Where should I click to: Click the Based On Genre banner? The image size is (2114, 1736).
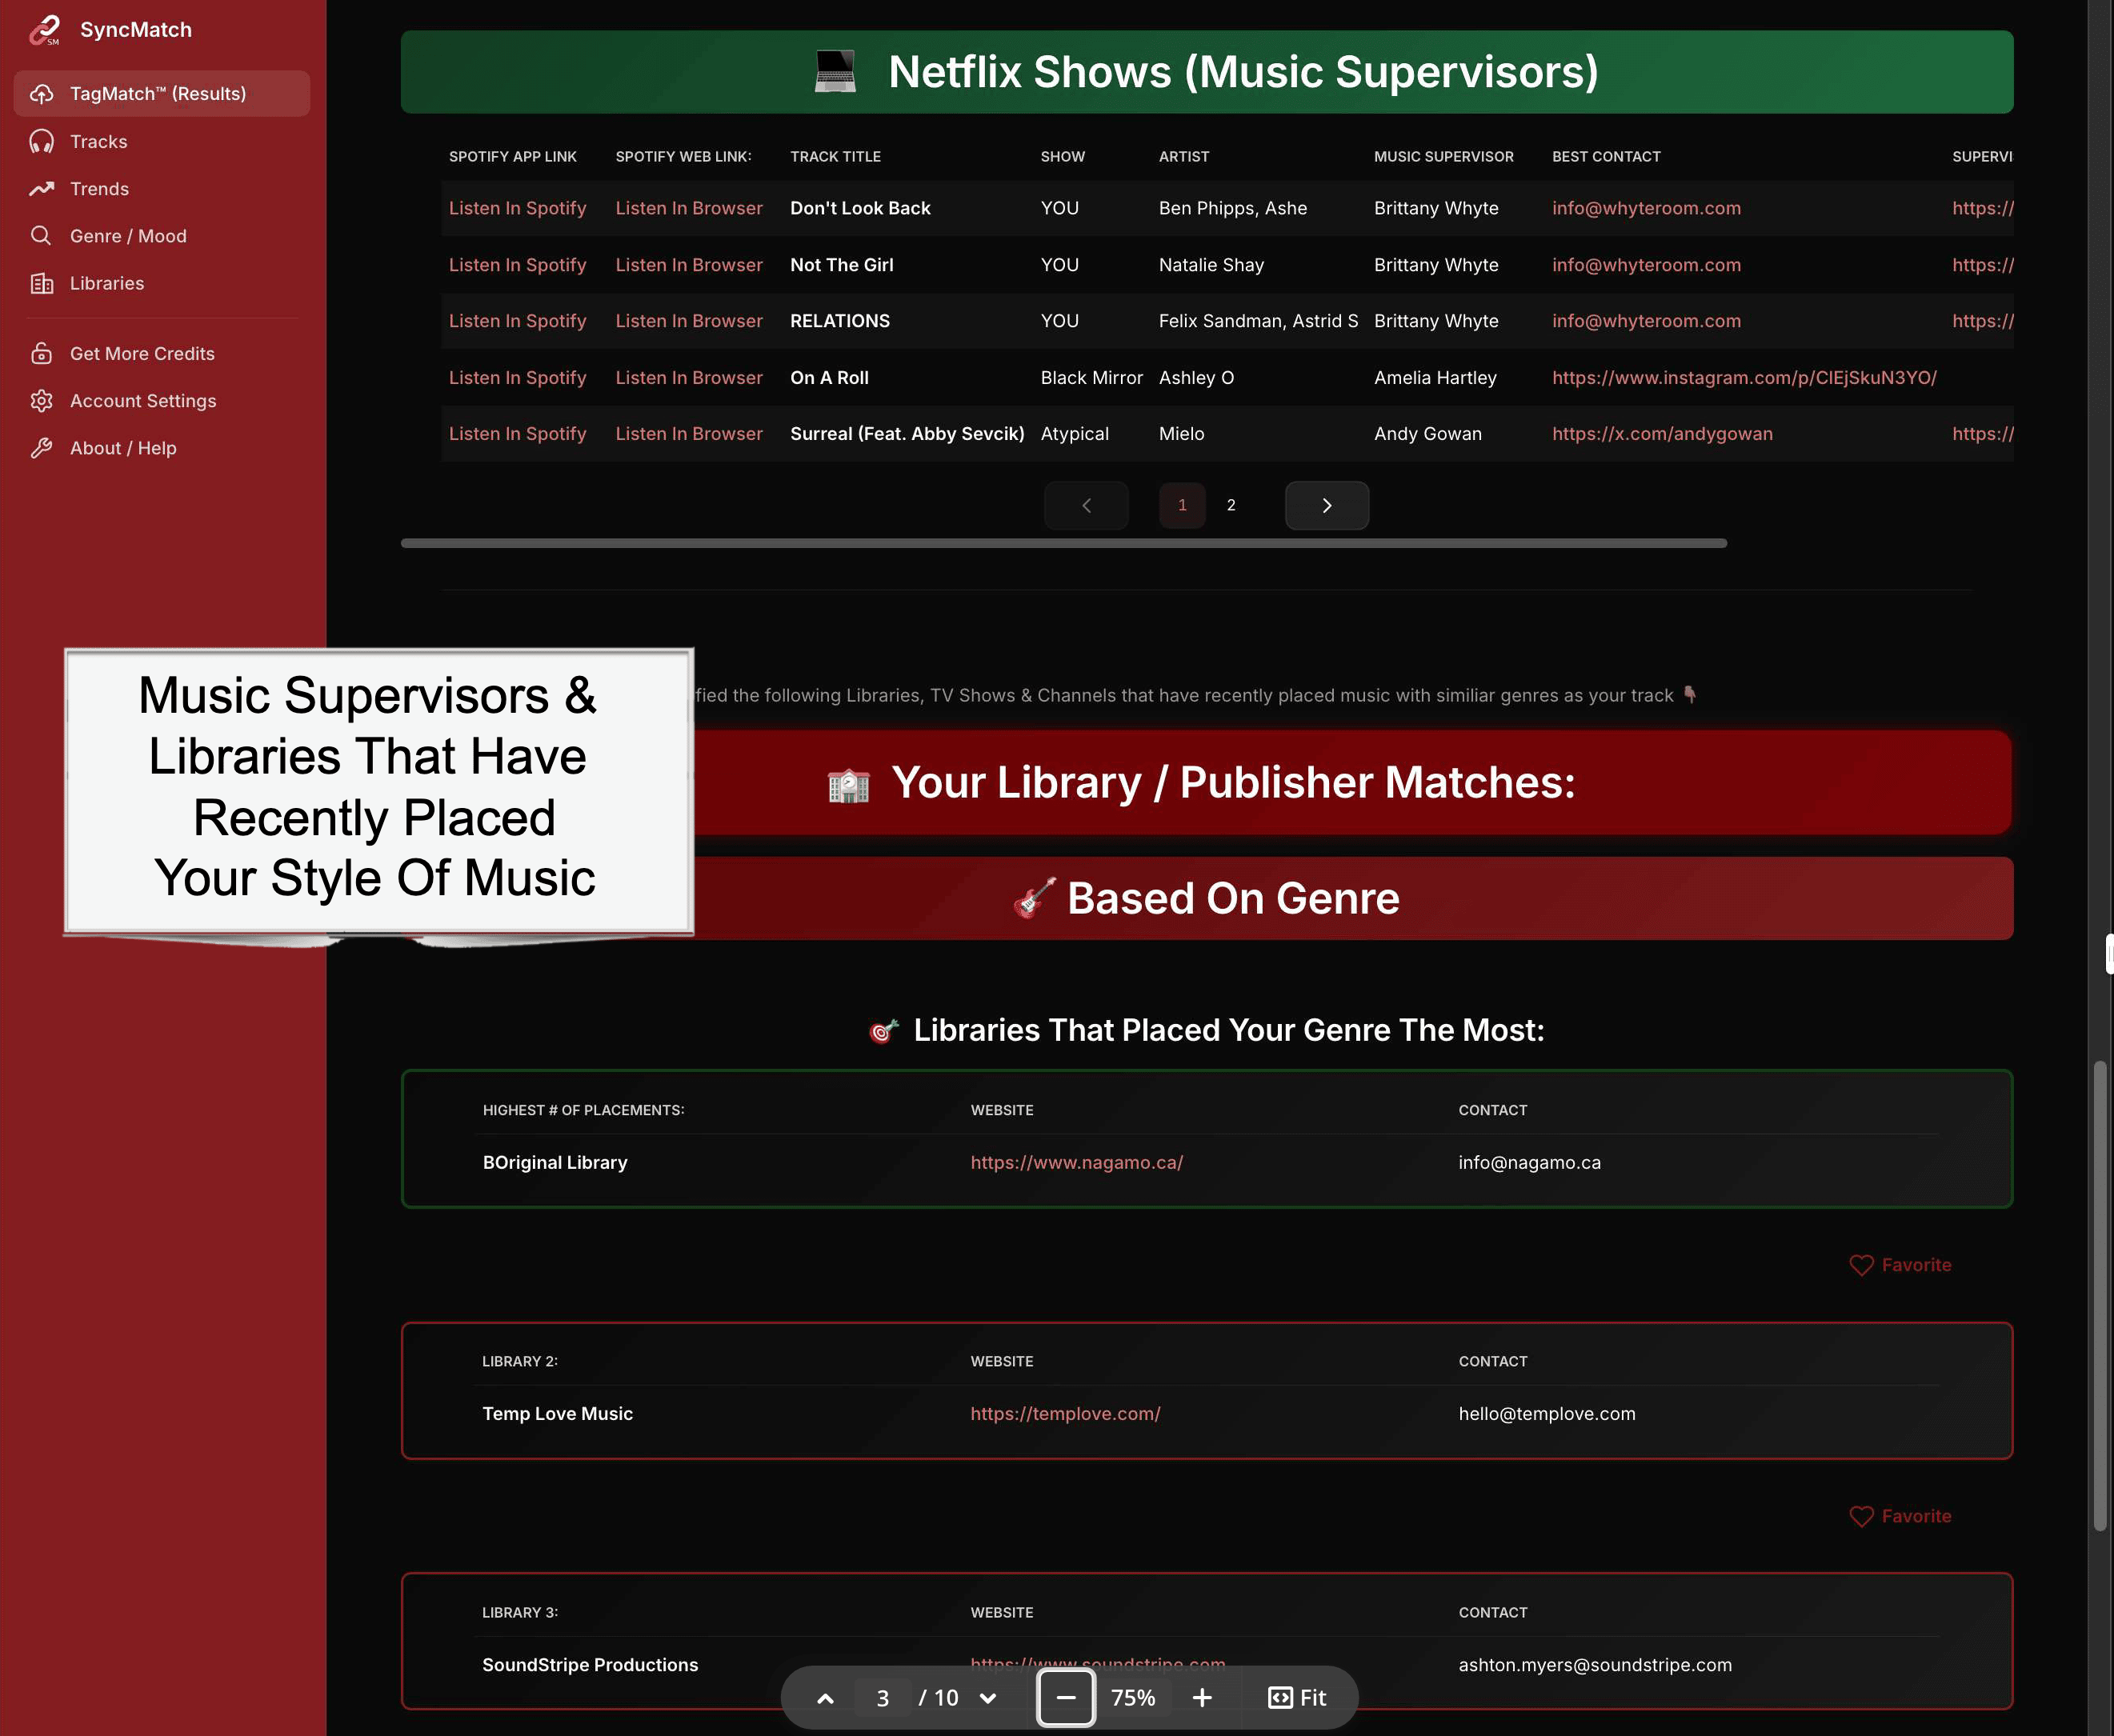[1207, 898]
